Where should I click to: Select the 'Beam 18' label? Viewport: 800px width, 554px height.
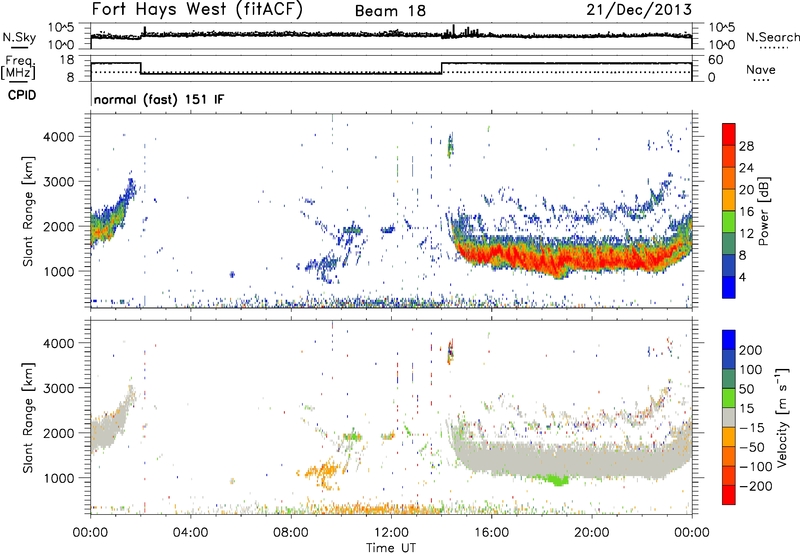pyautogui.click(x=390, y=11)
